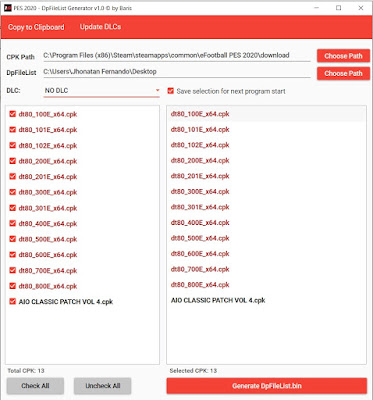Viewport: 373px width, 400px height.
Task: Open Copy to Clipboard menu item
Action: (36, 27)
